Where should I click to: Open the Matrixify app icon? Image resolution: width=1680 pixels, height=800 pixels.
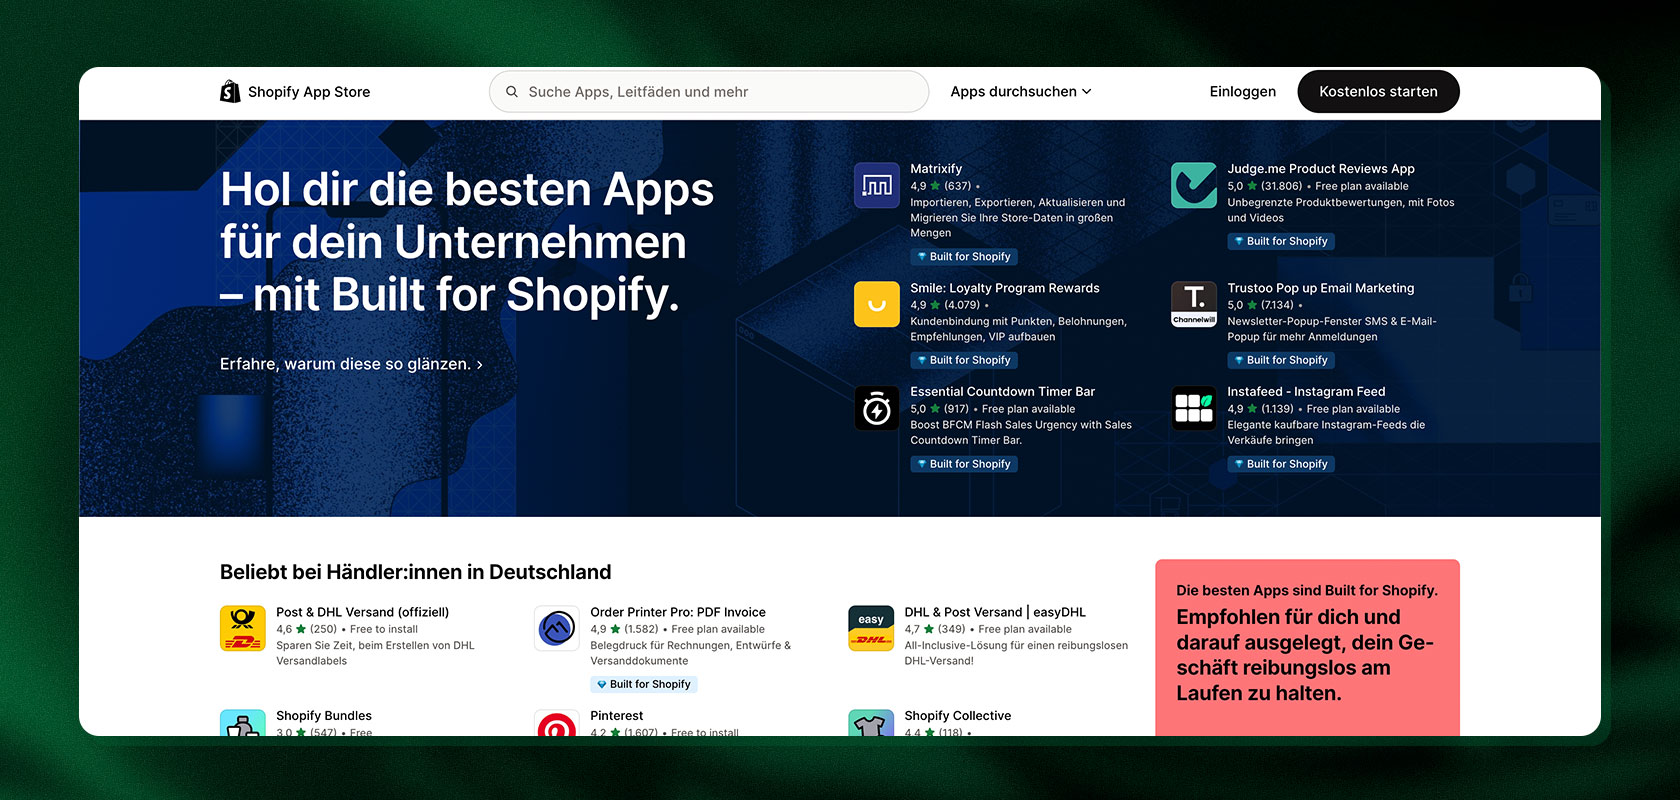(x=877, y=185)
